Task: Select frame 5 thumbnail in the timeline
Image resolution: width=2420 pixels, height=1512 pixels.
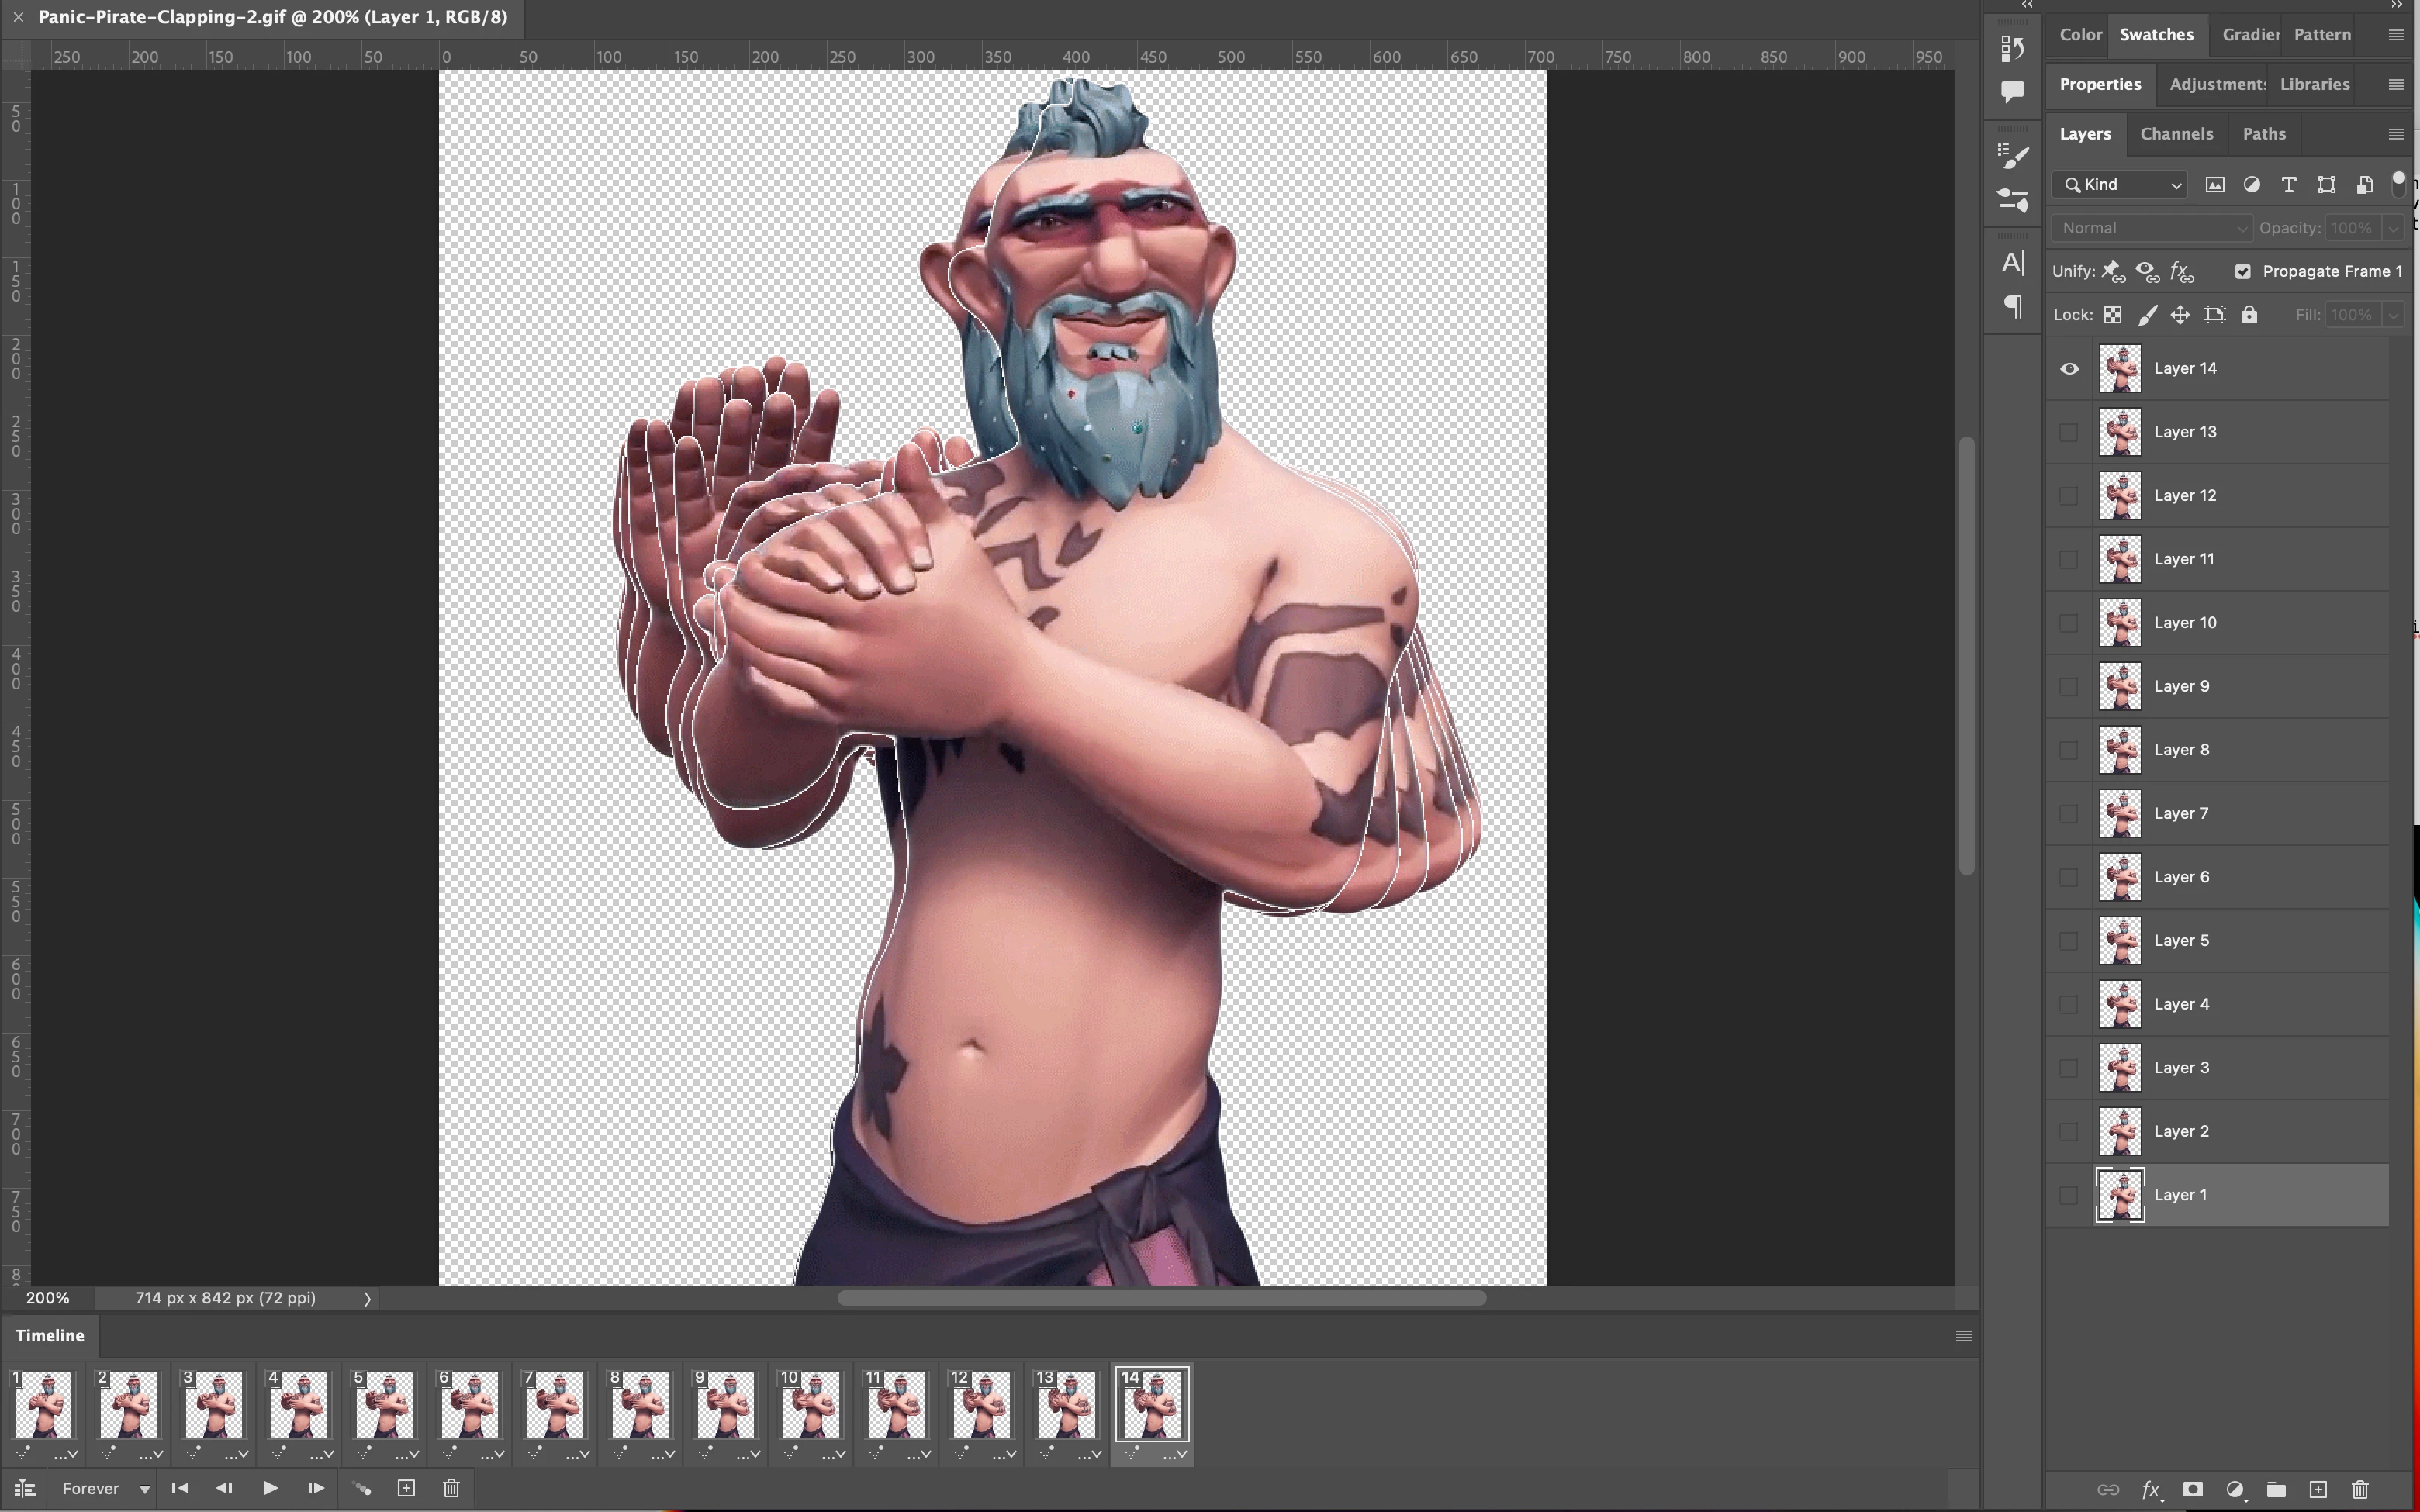Action: tap(384, 1404)
